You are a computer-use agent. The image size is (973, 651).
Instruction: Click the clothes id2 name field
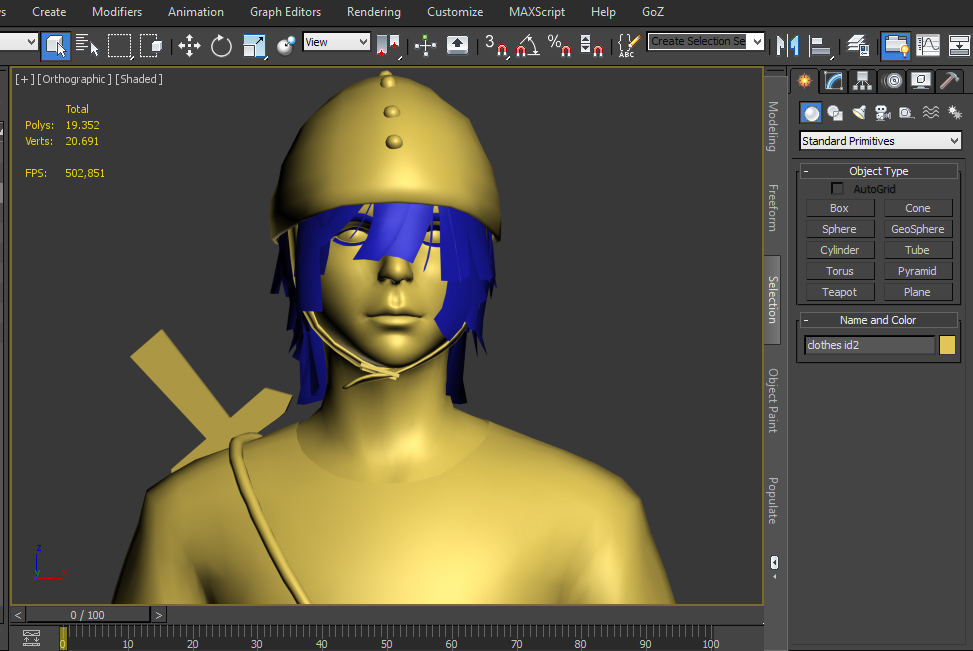869,345
